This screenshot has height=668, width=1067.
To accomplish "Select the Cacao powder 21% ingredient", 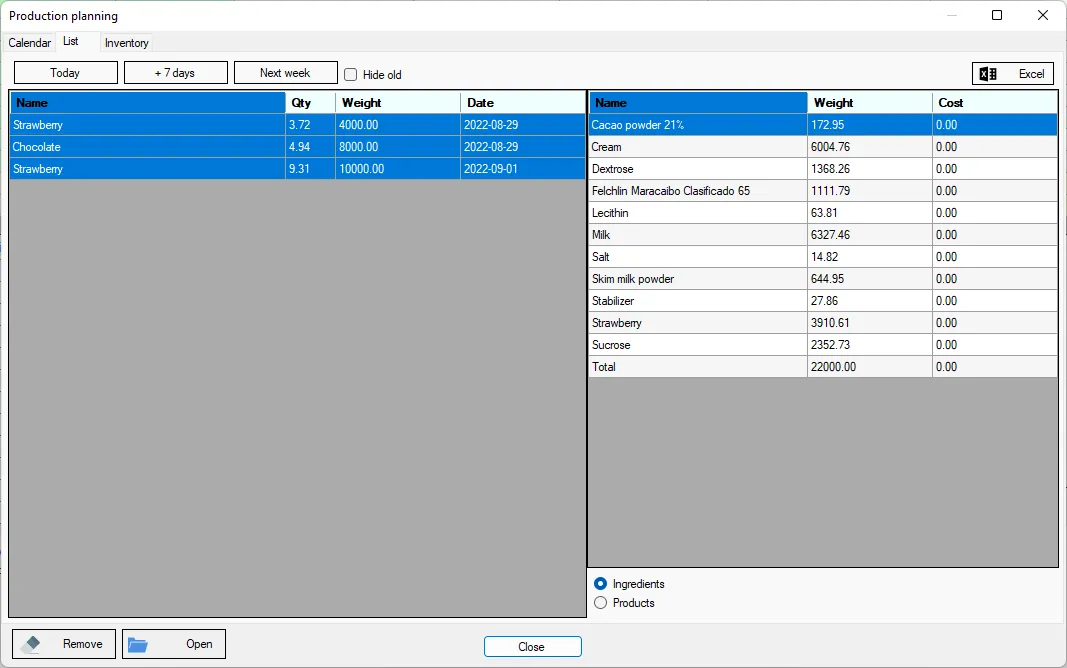I will (823, 125).
